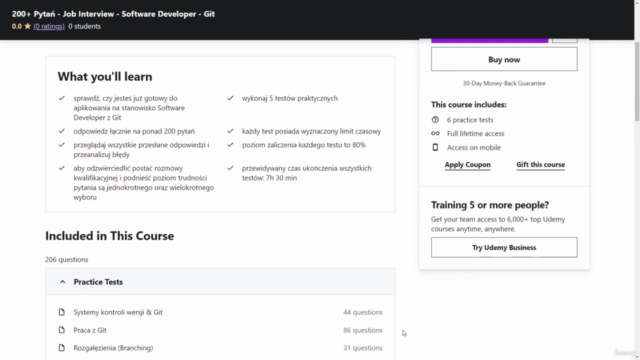The height and width of the screenshot is (360, 640).
Task: Click the file icon beside Rozgałęzienia (Branching)
Action: click(62, 348)
